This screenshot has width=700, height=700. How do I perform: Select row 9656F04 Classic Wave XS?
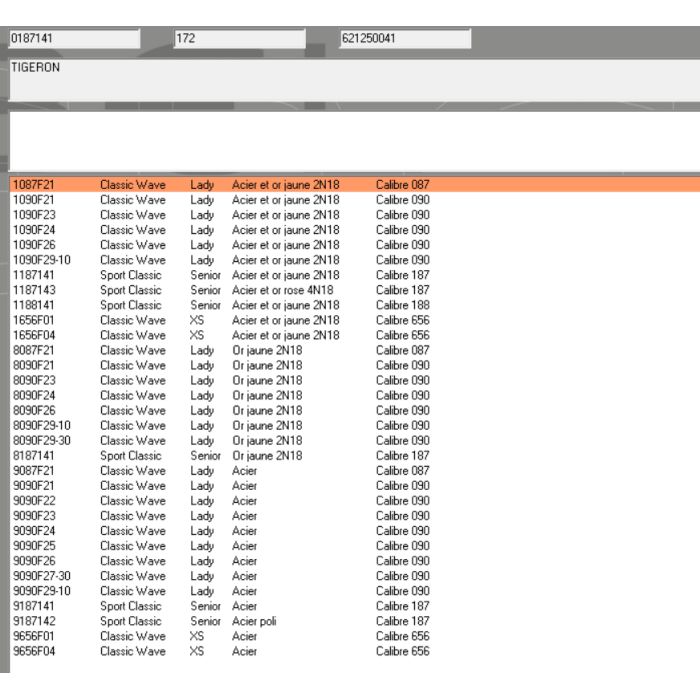pos(354,651)
